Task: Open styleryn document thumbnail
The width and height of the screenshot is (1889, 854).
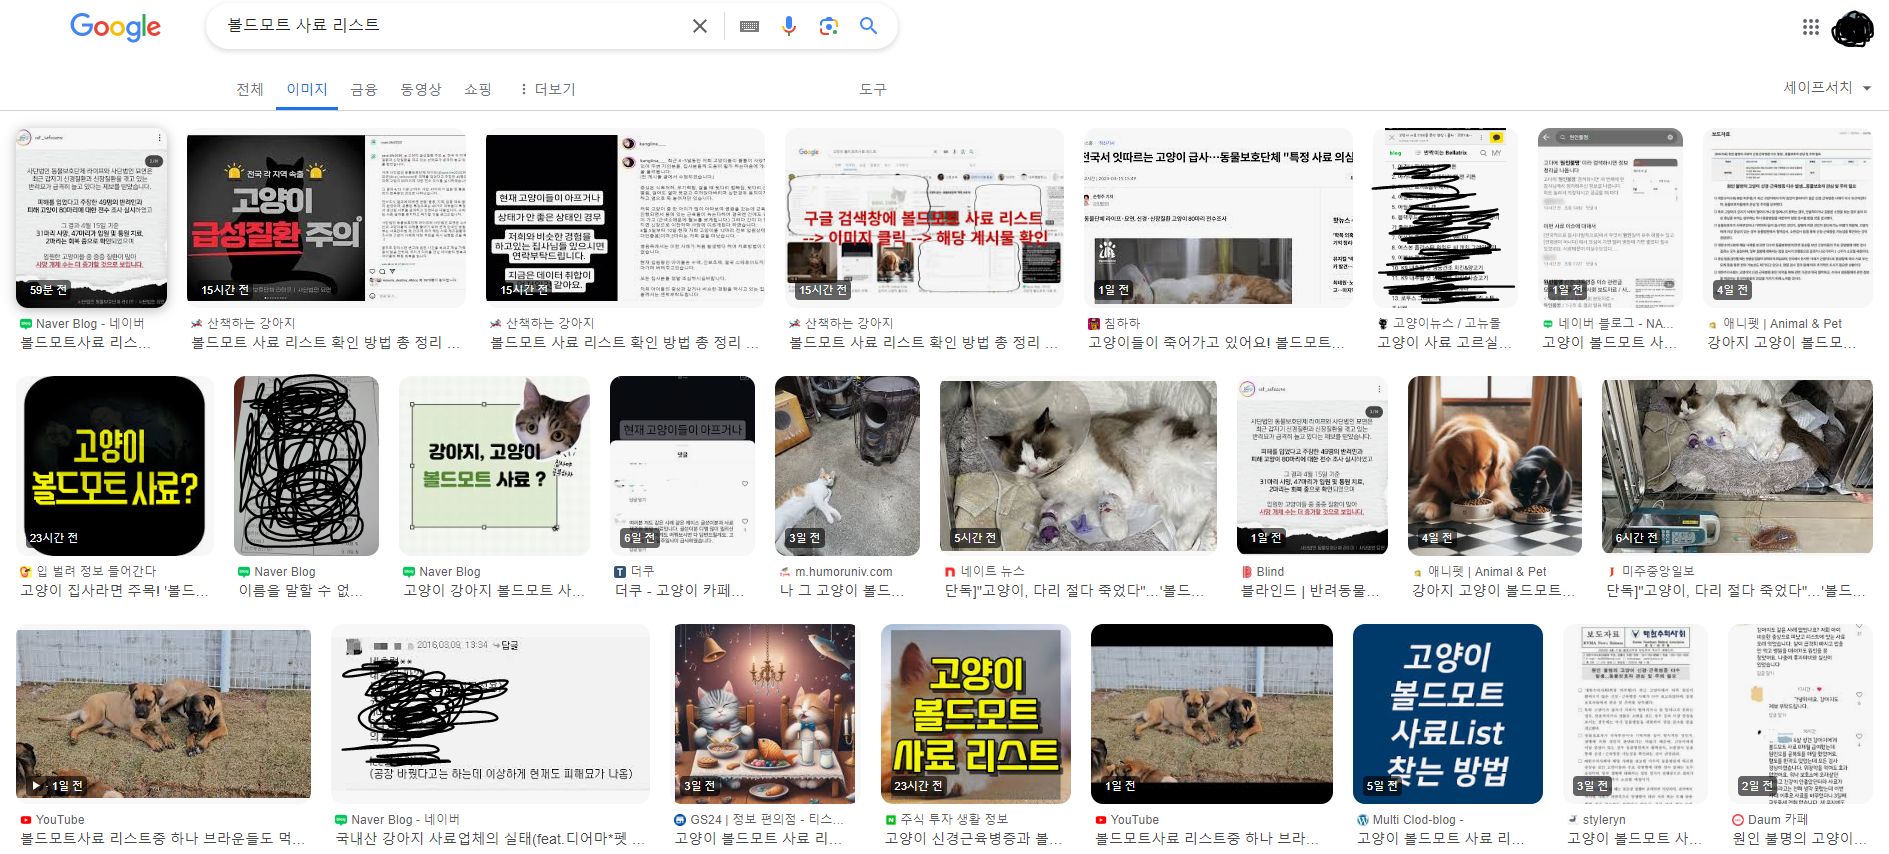Action: coord(1635,713)
